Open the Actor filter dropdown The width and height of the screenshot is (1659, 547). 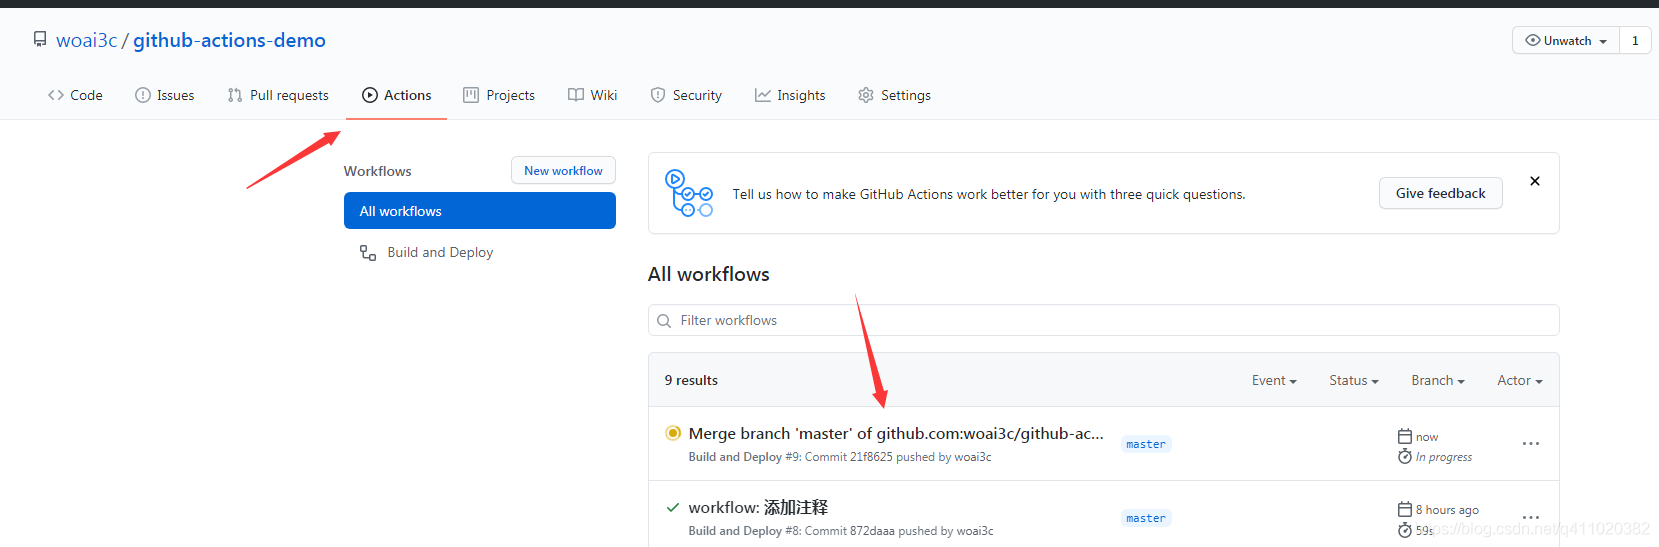point(1520,380)
